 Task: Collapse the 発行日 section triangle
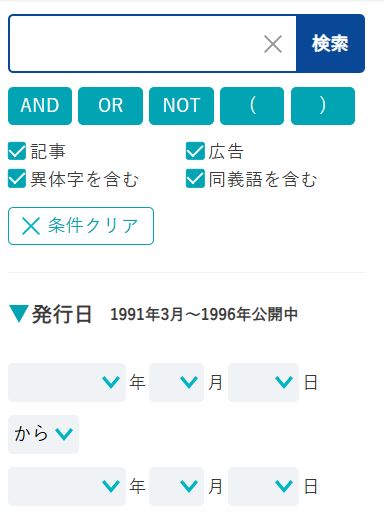click(19, 314)
